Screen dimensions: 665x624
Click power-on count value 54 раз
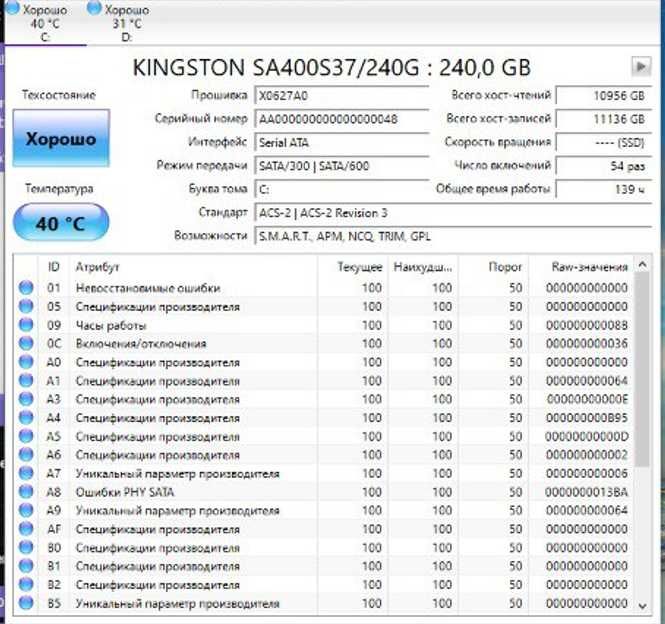(x=603, y=166)
